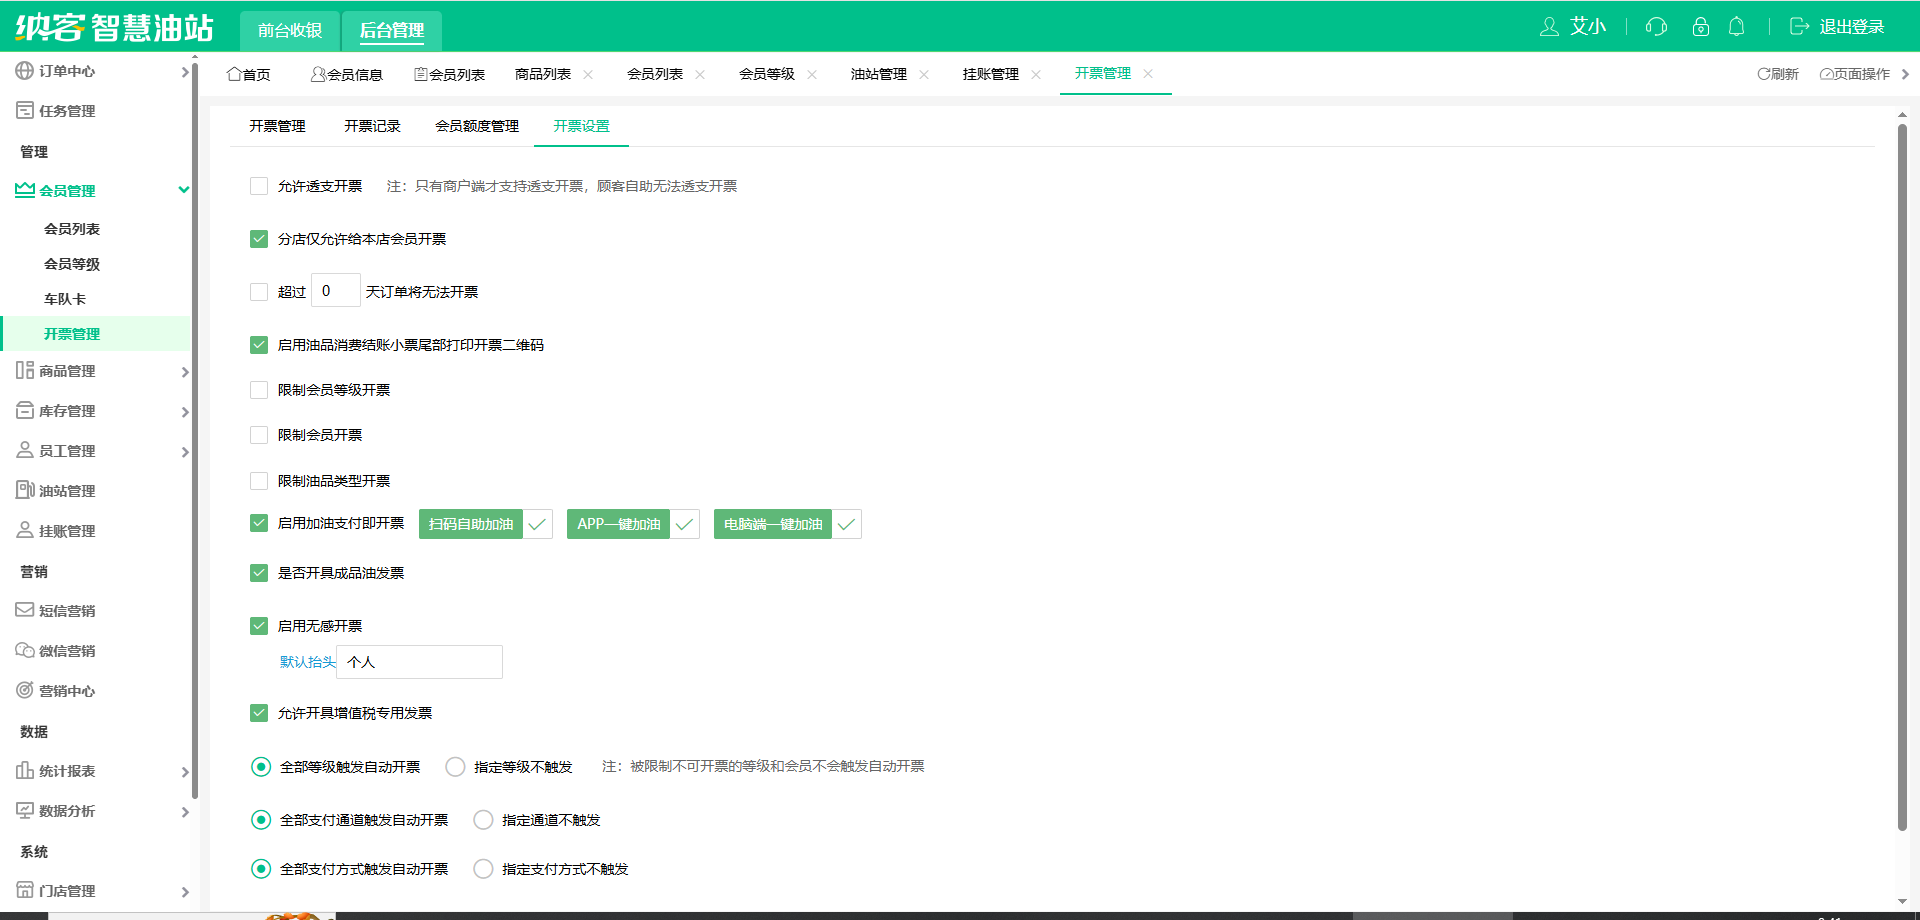
Task: Click the 刷新 refresh button
Action: click(1778, 74)
